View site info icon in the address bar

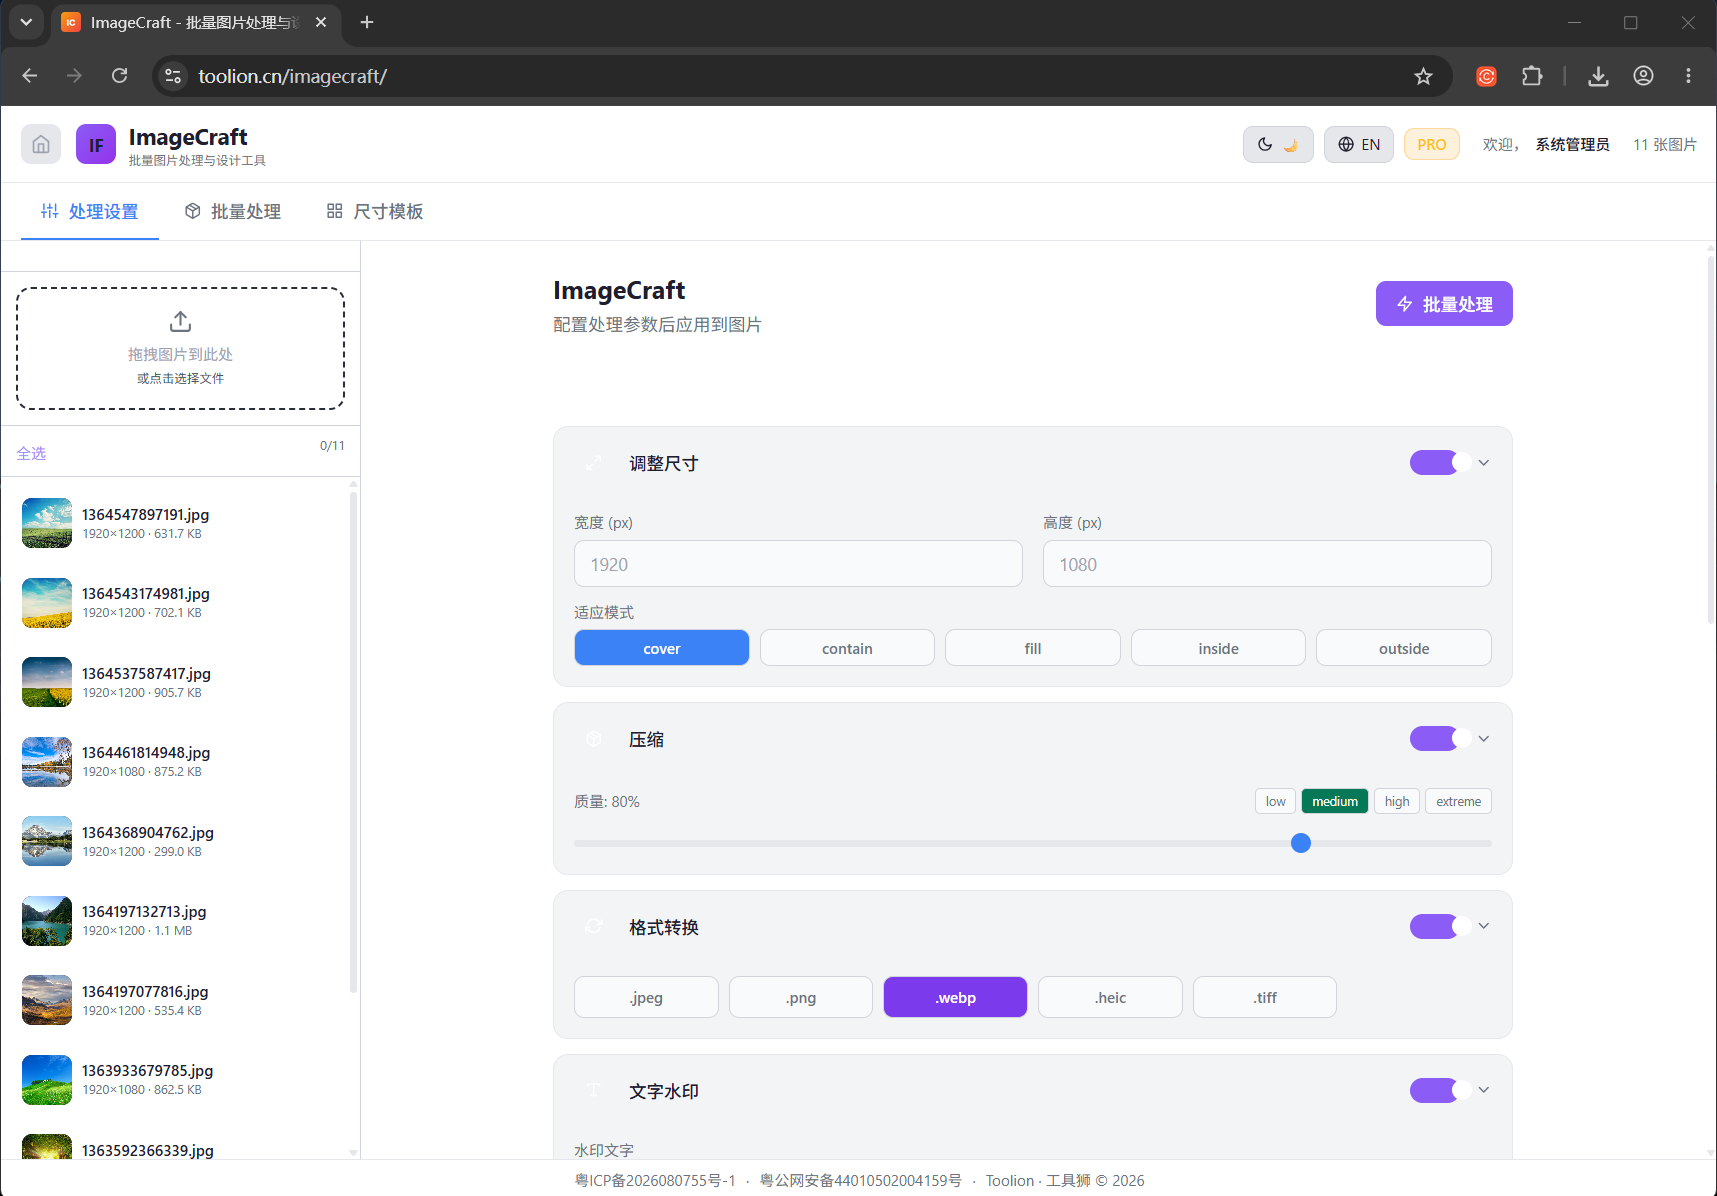click(x=173, y=76)
